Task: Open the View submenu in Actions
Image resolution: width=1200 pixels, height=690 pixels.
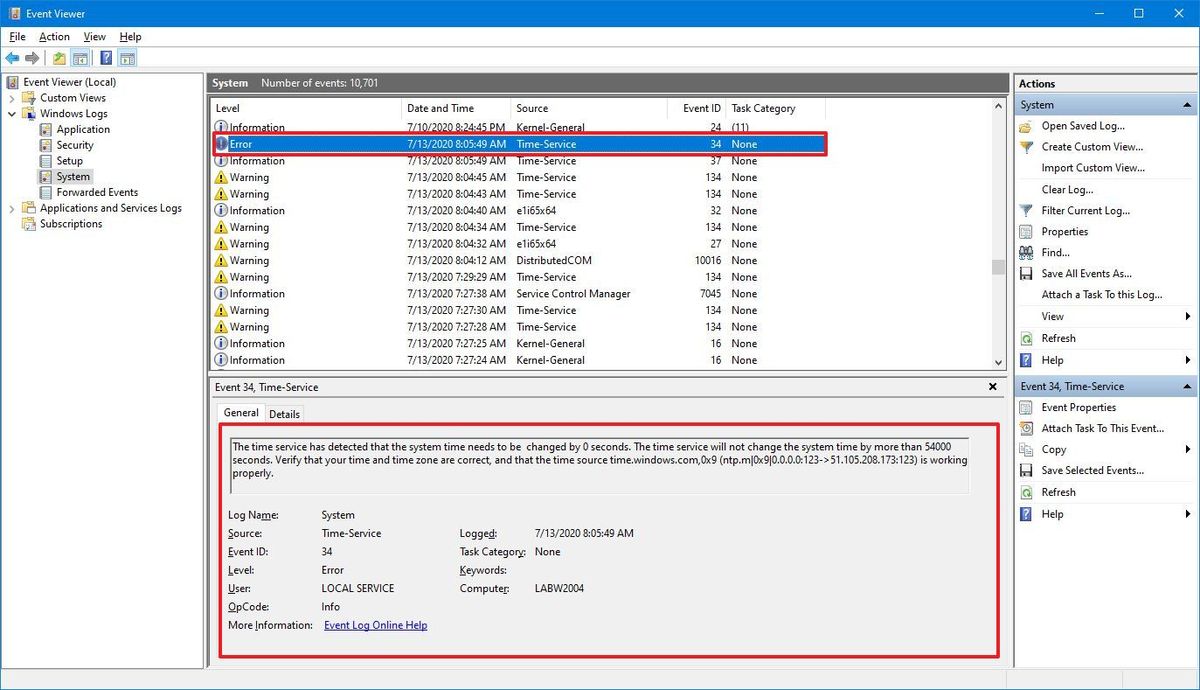Action: point(1045,316)
